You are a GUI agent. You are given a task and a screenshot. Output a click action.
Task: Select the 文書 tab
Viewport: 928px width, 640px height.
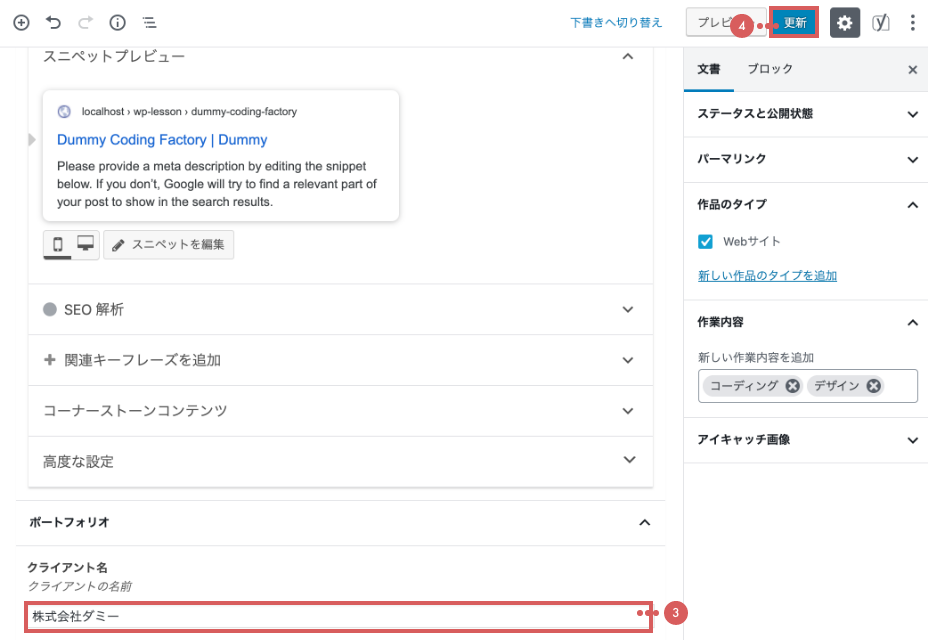[709, 69]
